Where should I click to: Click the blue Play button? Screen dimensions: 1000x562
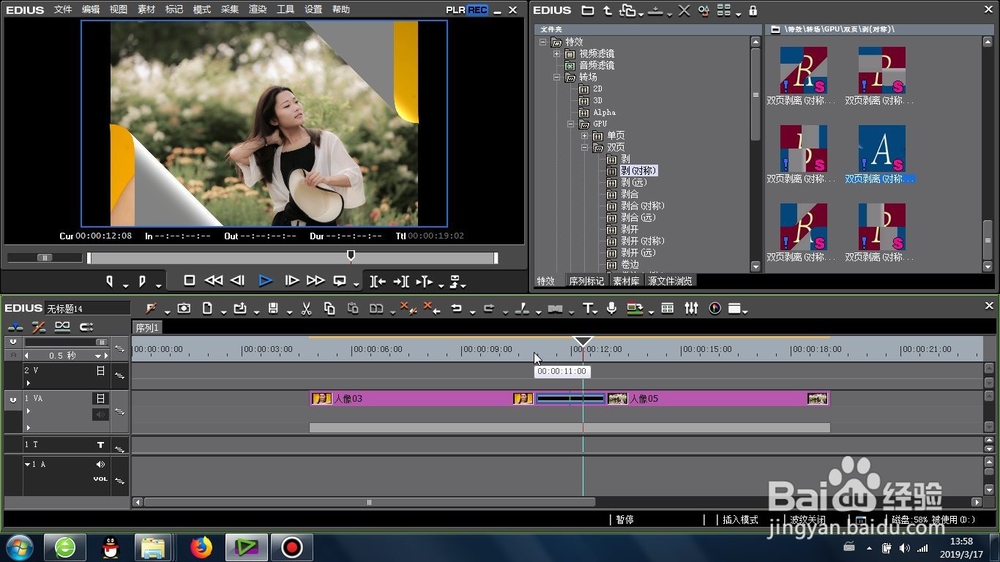click(265, 280)
